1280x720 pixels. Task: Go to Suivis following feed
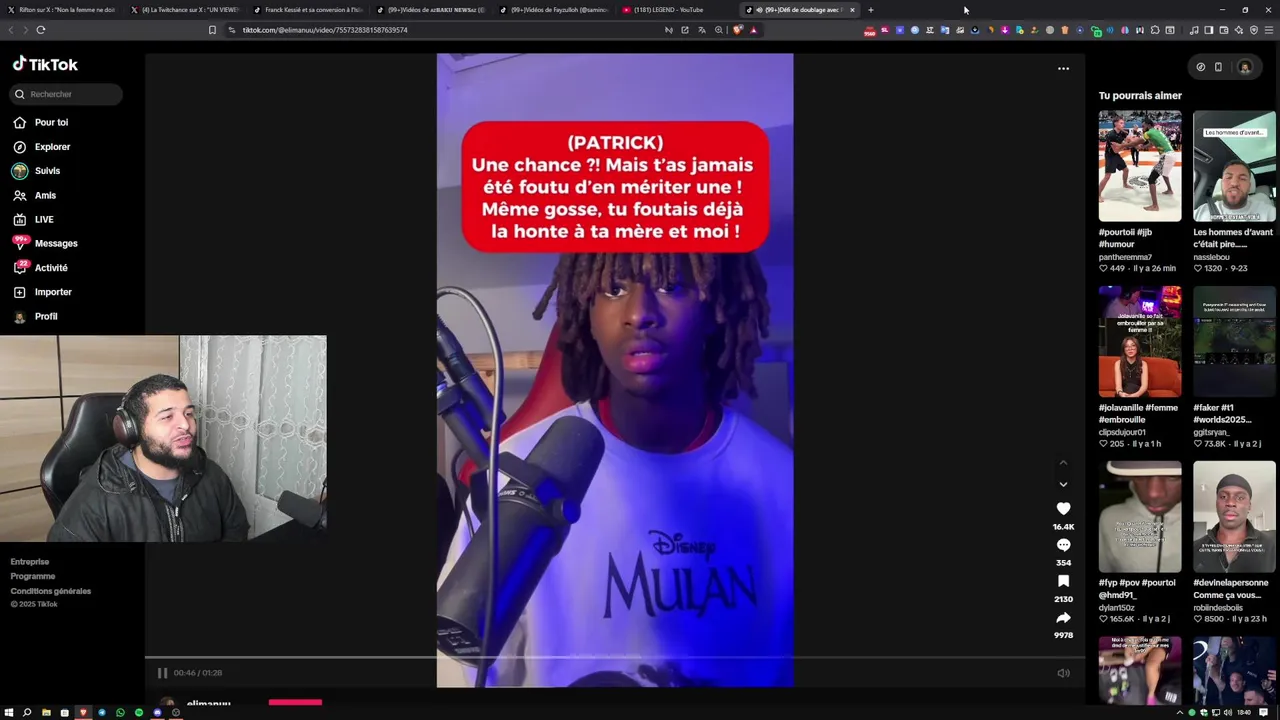[x=38, y=171]
